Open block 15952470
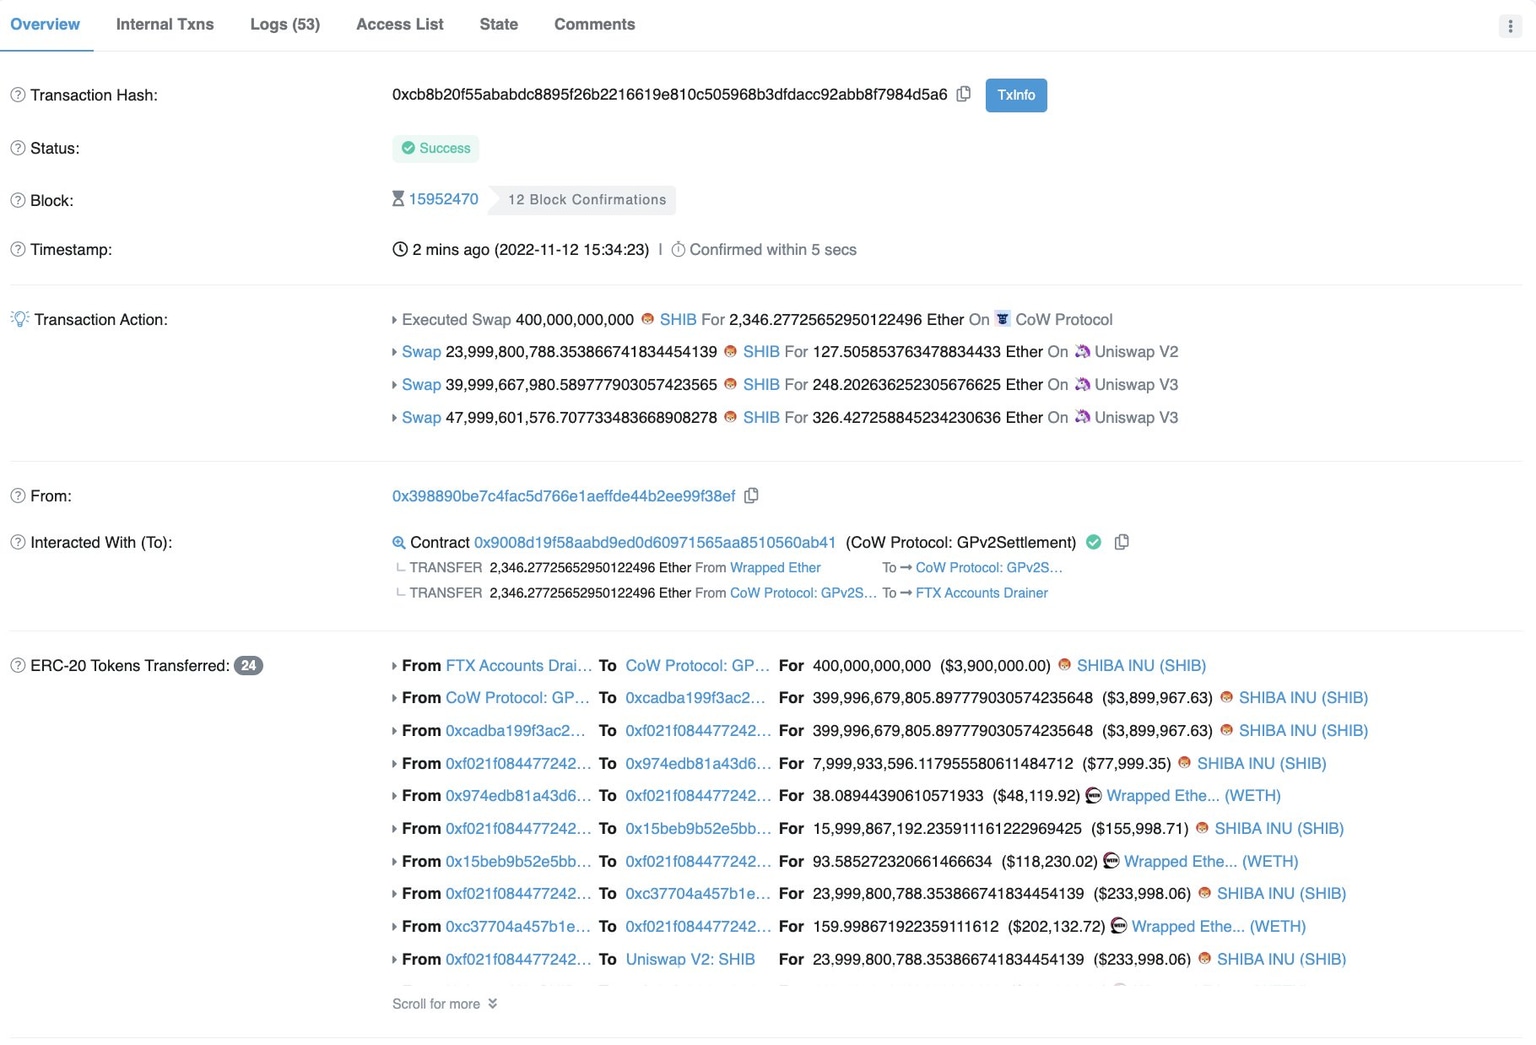 [443, 199]
